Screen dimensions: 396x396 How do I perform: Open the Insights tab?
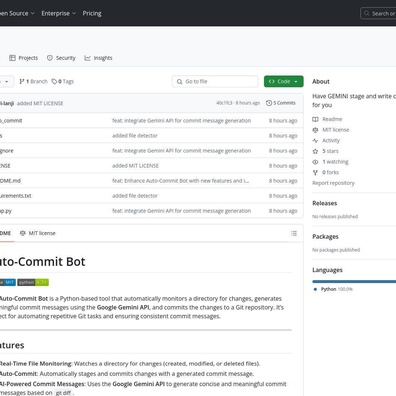pyautogui.click(x=98, y=58)
